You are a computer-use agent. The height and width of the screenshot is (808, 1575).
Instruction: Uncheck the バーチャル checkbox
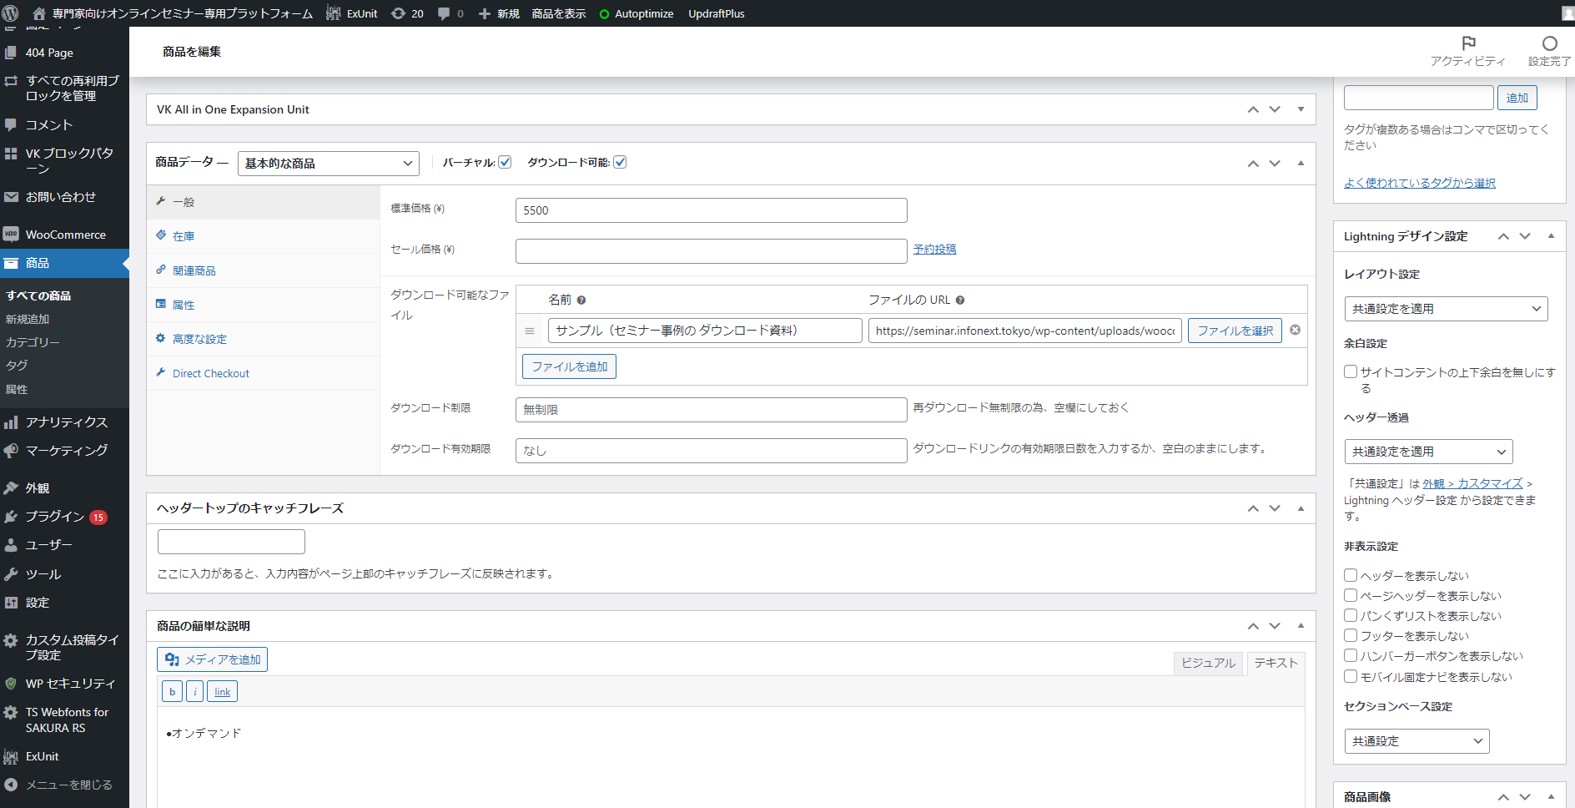click(505, 162)
